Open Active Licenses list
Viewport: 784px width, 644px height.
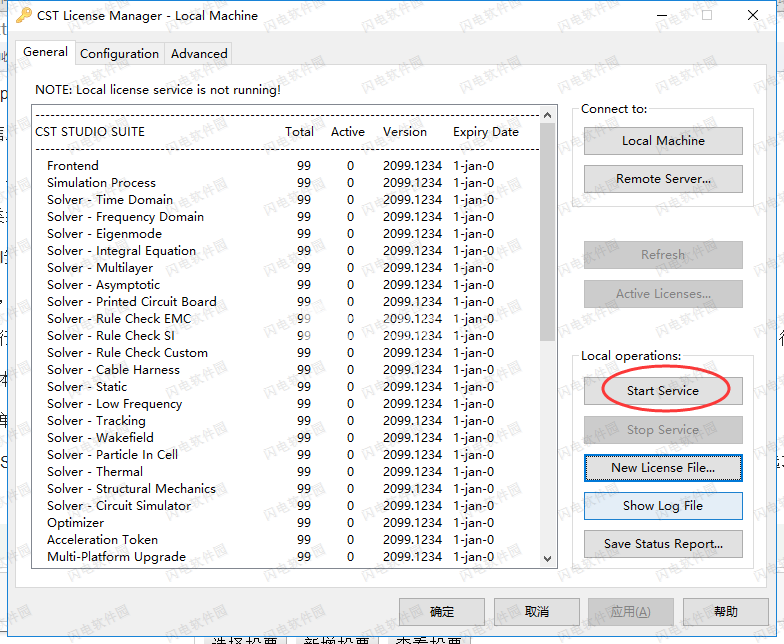point(663,294)
